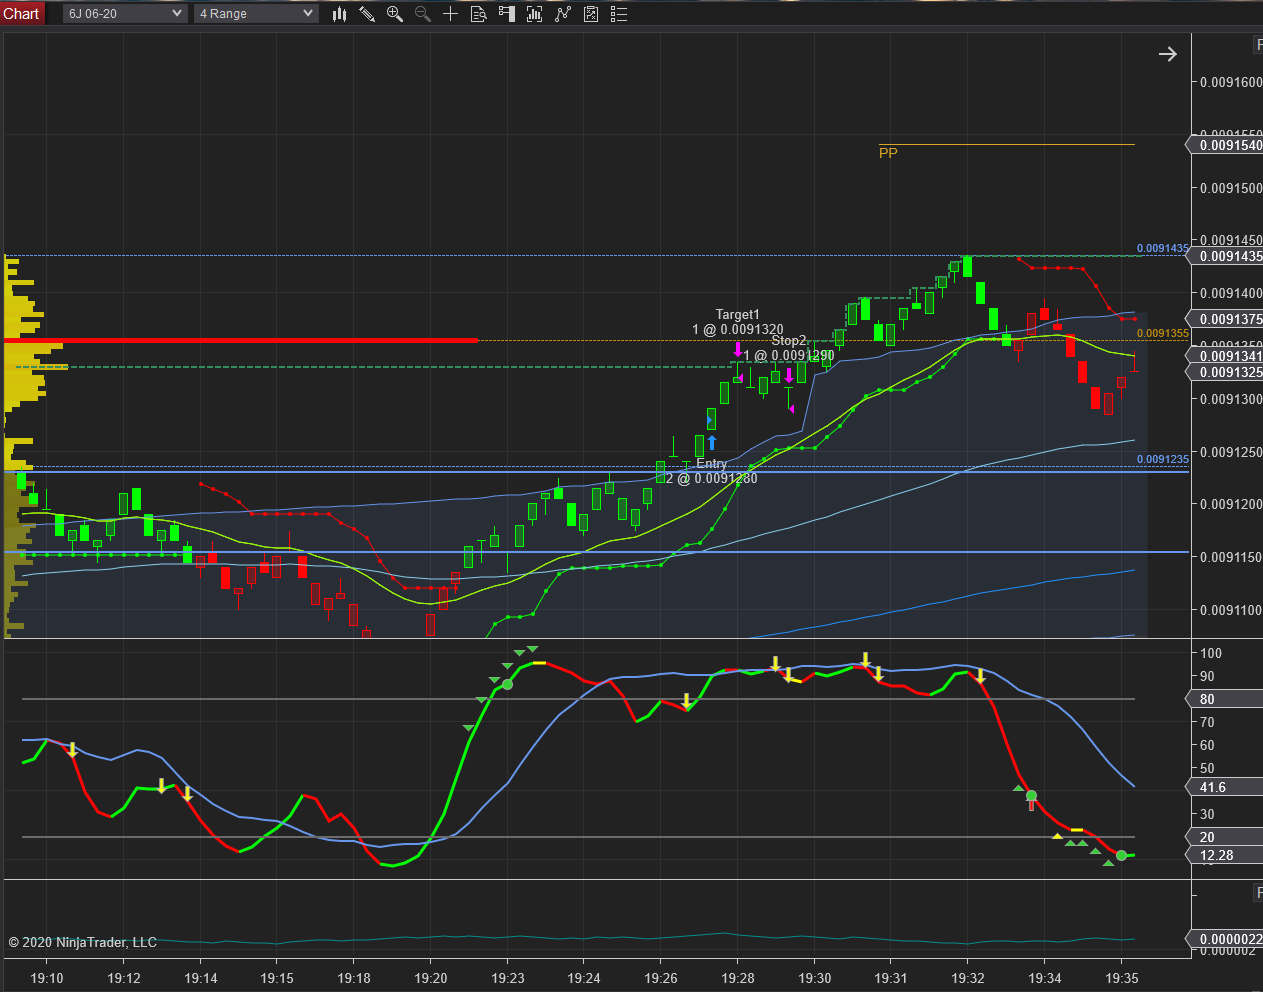
Task: Click the 0.0091375 price marker
Action: click(x=1227, y=319)
